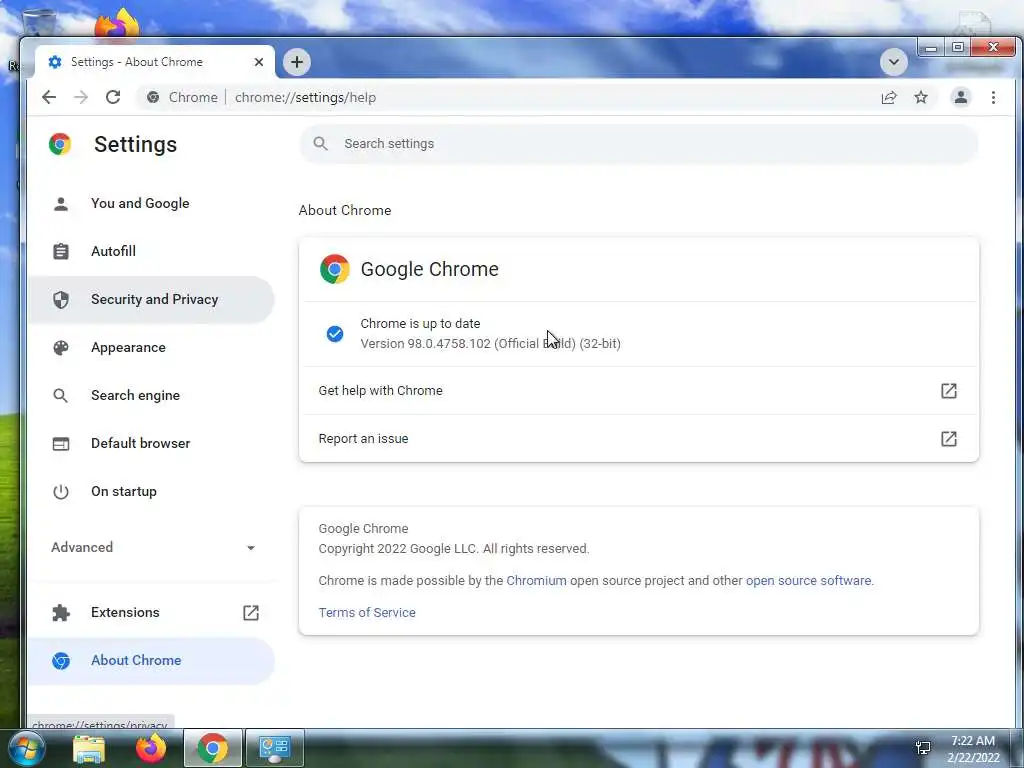The width and height of the screenshot is (1024, 768).
Task: Open Report an issue
Action: pos(639,439)
